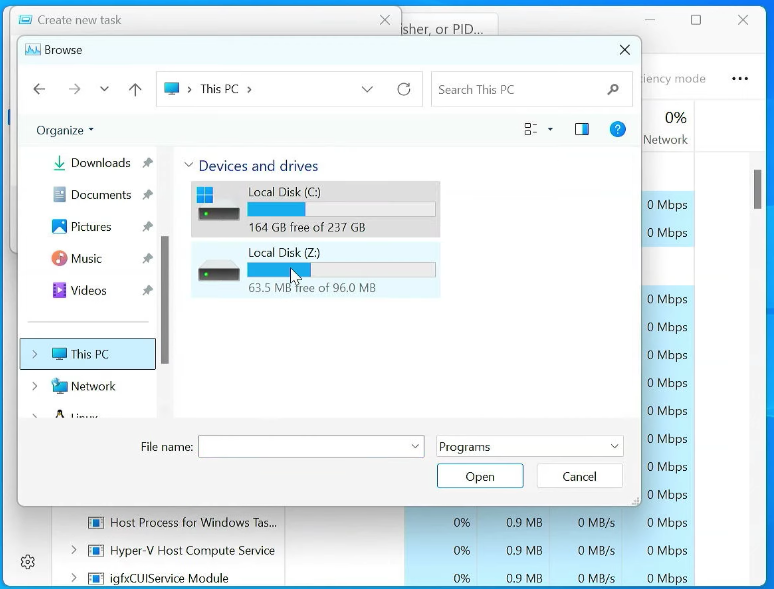Image resolution: width=774 pixels, height=589 pixels.
Task: Click the Local Disk (Z:) usage bar
Action: point(341,270)
